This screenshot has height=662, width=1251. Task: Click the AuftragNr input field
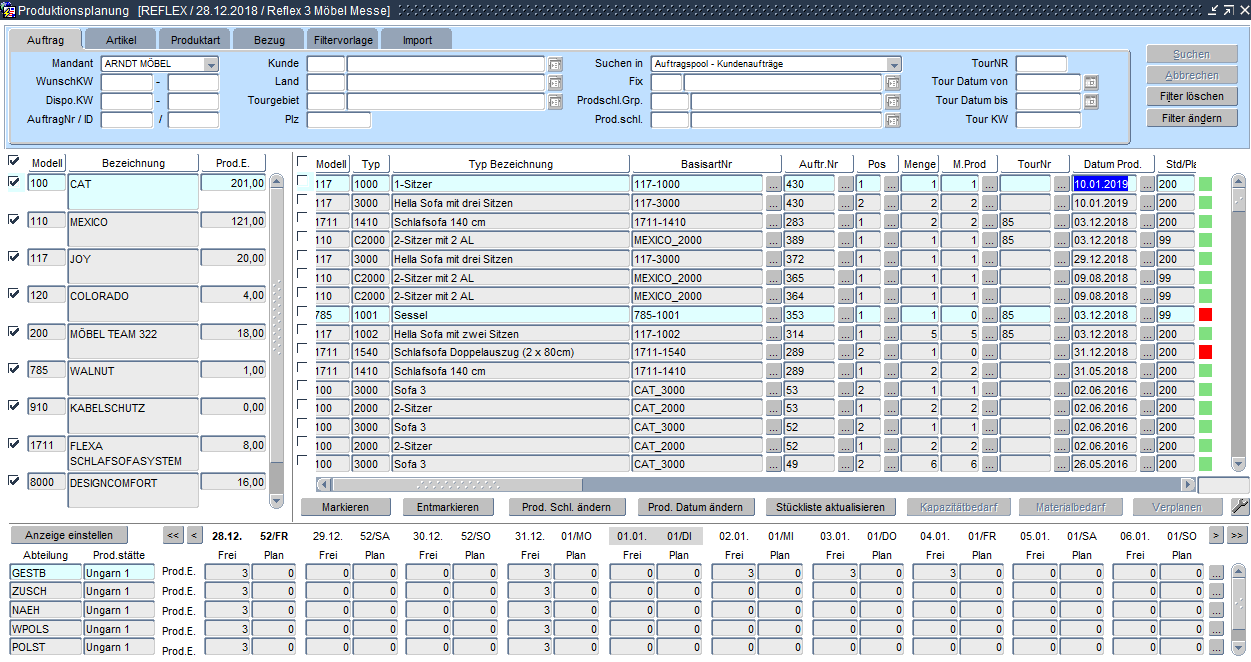pyautogui.click(x=126, y=120)
